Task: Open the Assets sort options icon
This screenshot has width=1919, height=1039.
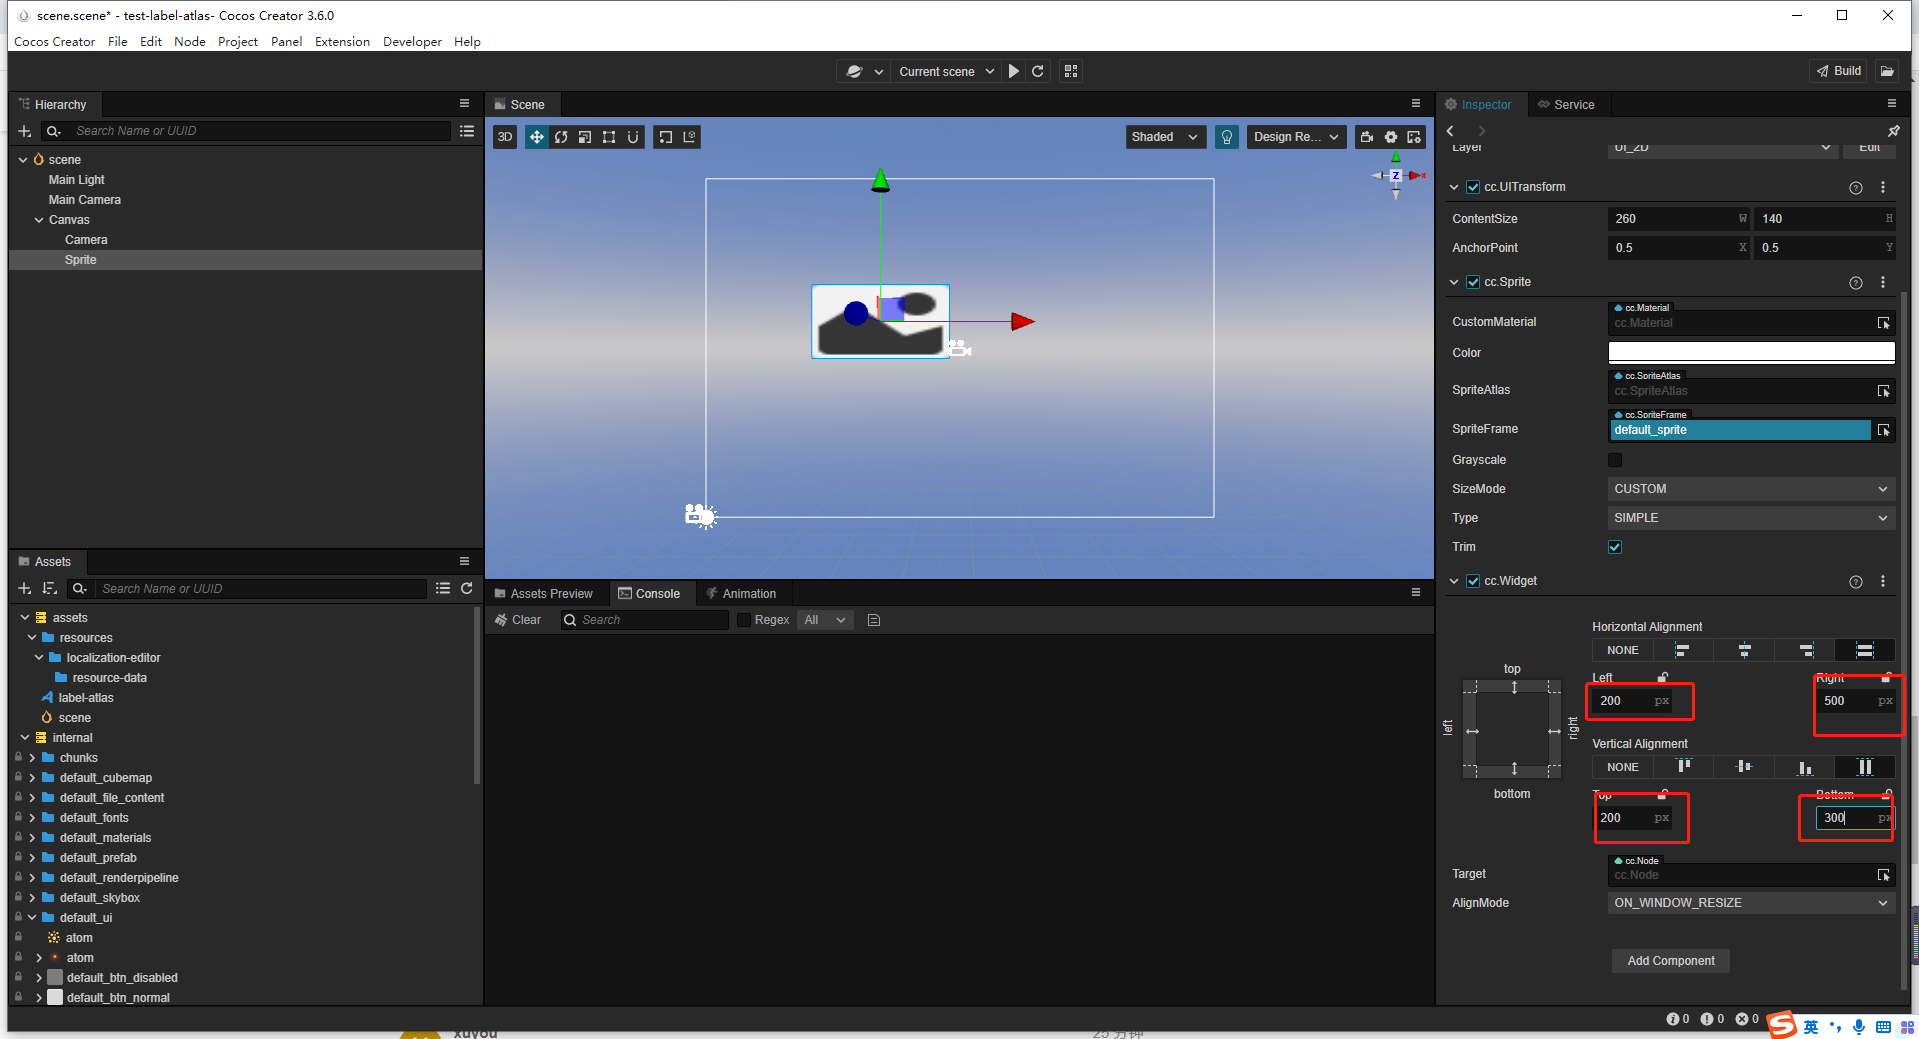Action: pyautogui.click(x=49, y=589)
